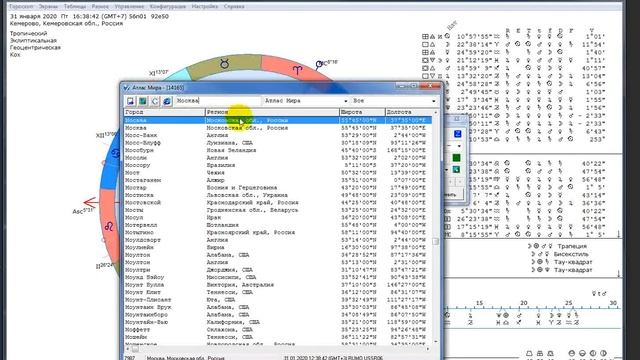
Task: Select the Гродненская обл., Беларусь row
Action: click(278, 210)
